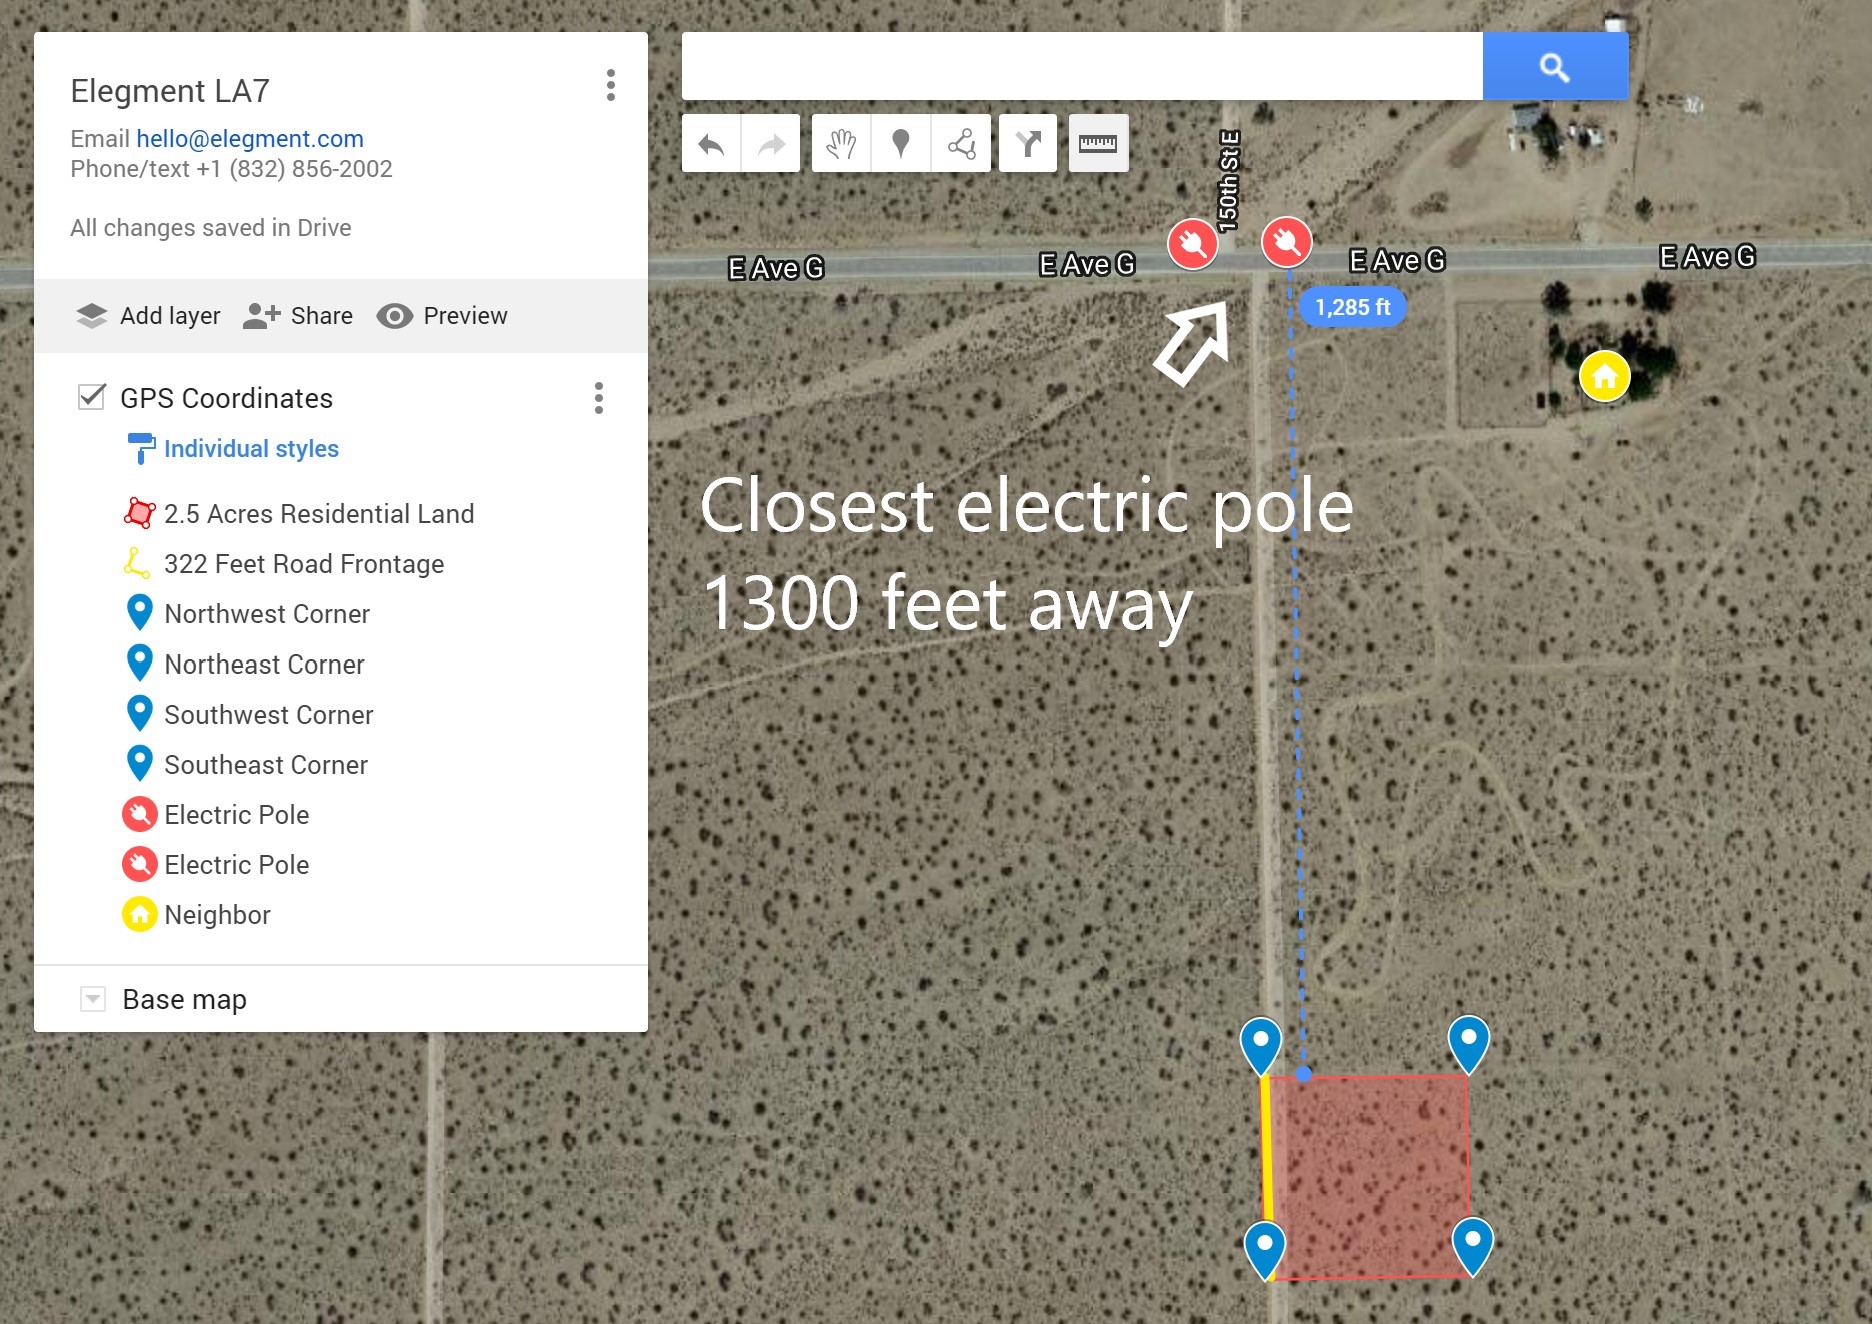Click inside the map search field
Screen dimensions: 1872x1324
coord(1080,67)
